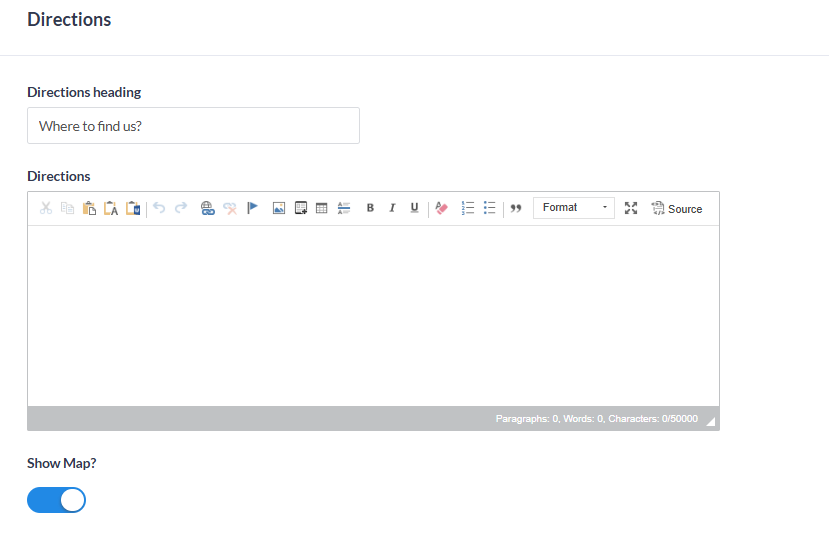829x540 pixels.
Task: Click Paste from Word icon
Action: 133,208
